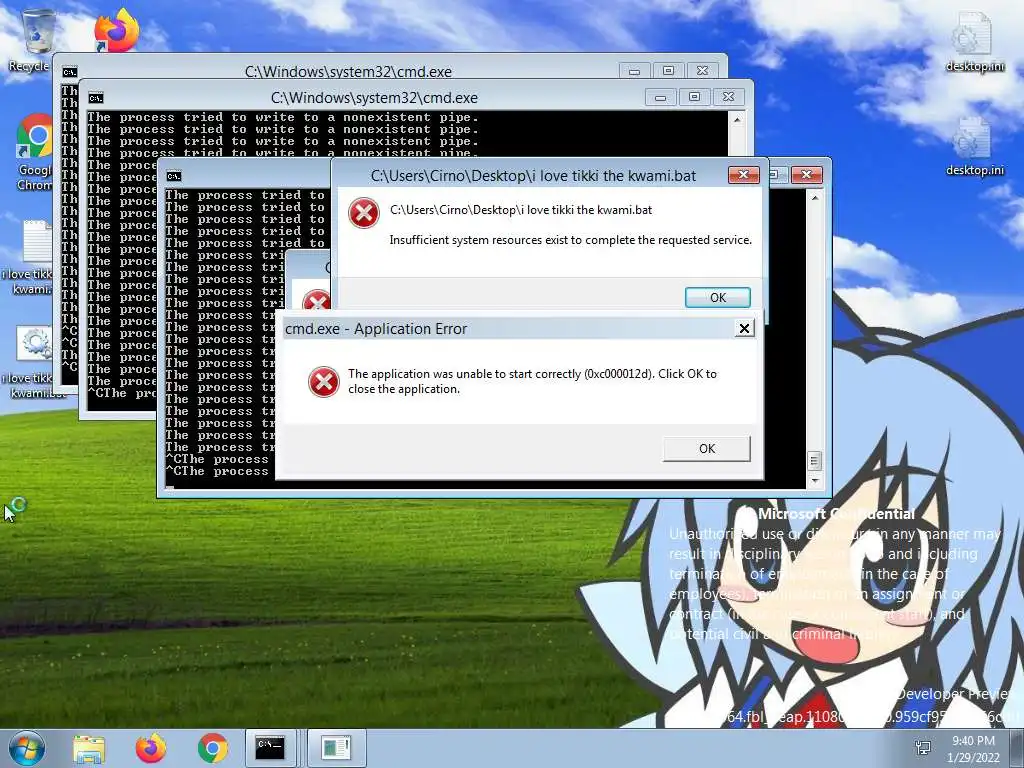
Task: Click the network icon in the system tray
Action: (x=923, y=748)
